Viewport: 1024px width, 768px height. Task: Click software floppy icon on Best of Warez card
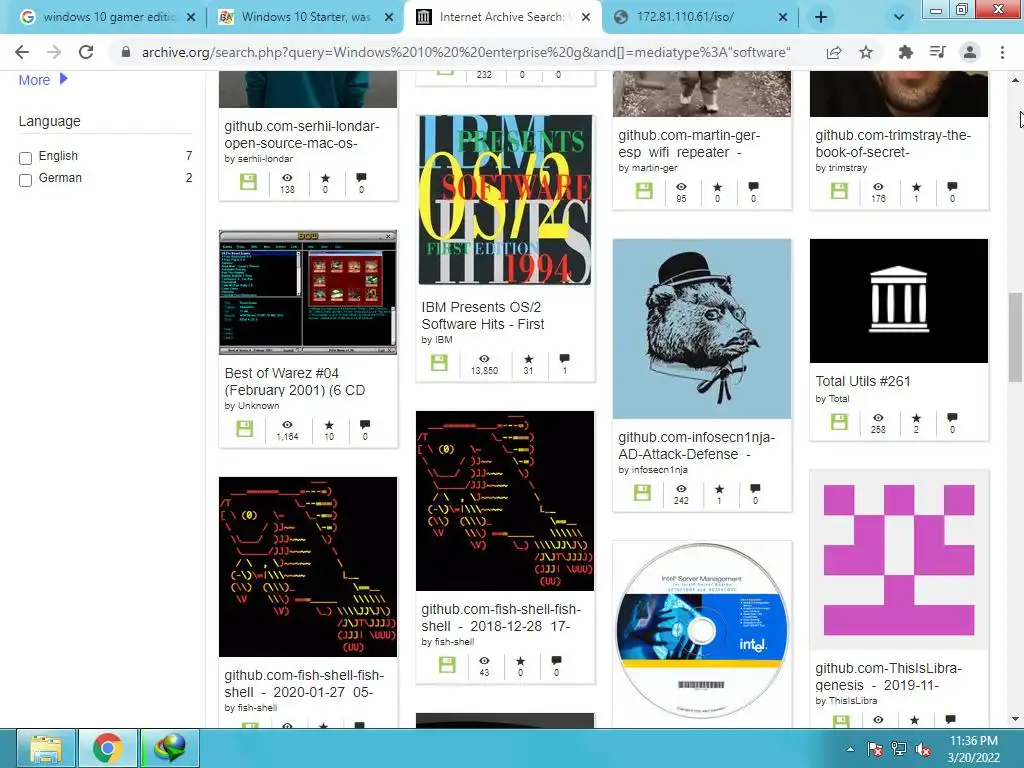click(245, 428)
